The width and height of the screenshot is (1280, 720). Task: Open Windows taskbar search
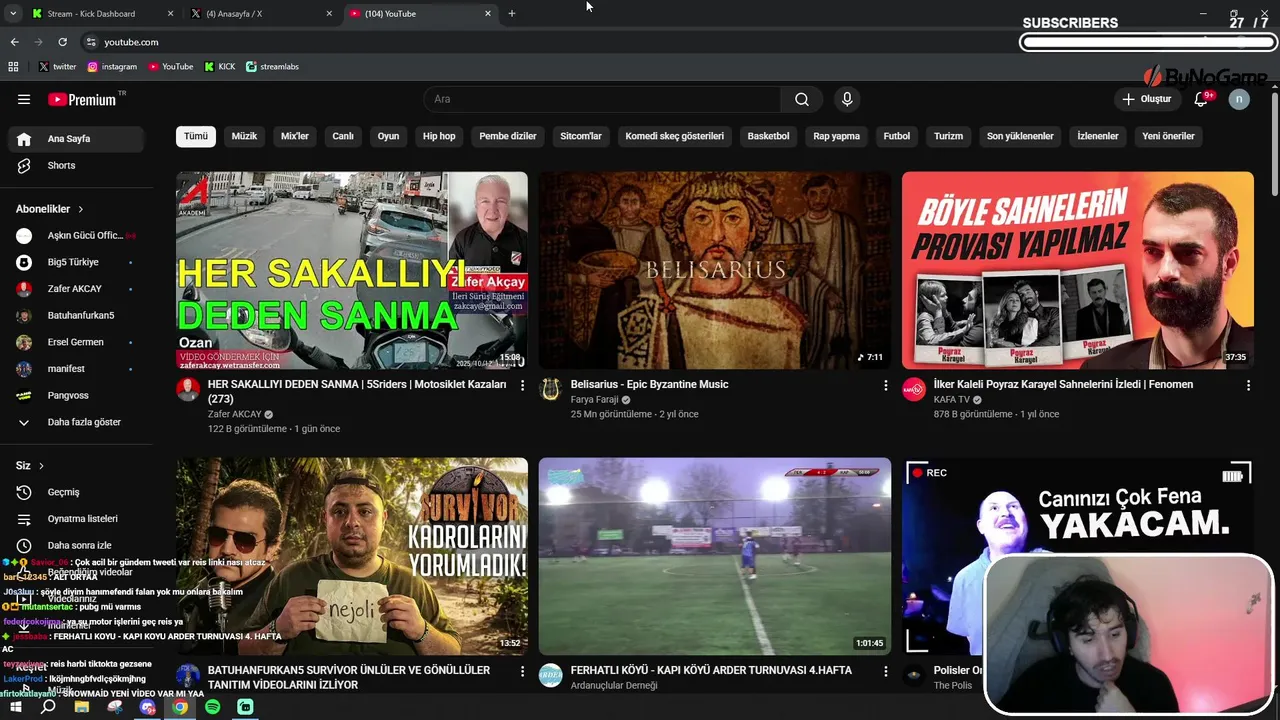pyautogui.click(x=48, y=707)
